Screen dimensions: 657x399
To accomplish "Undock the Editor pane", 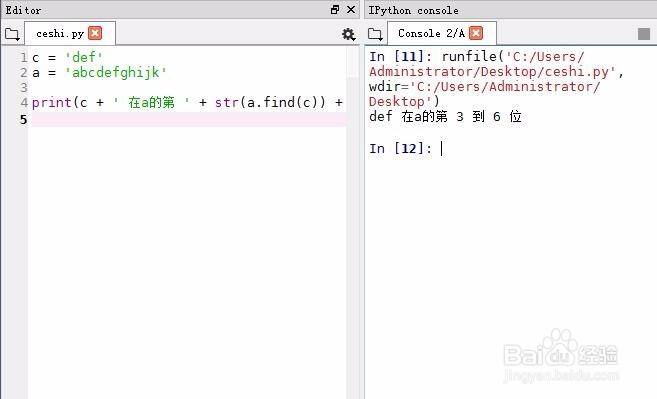I will point(335,9).
